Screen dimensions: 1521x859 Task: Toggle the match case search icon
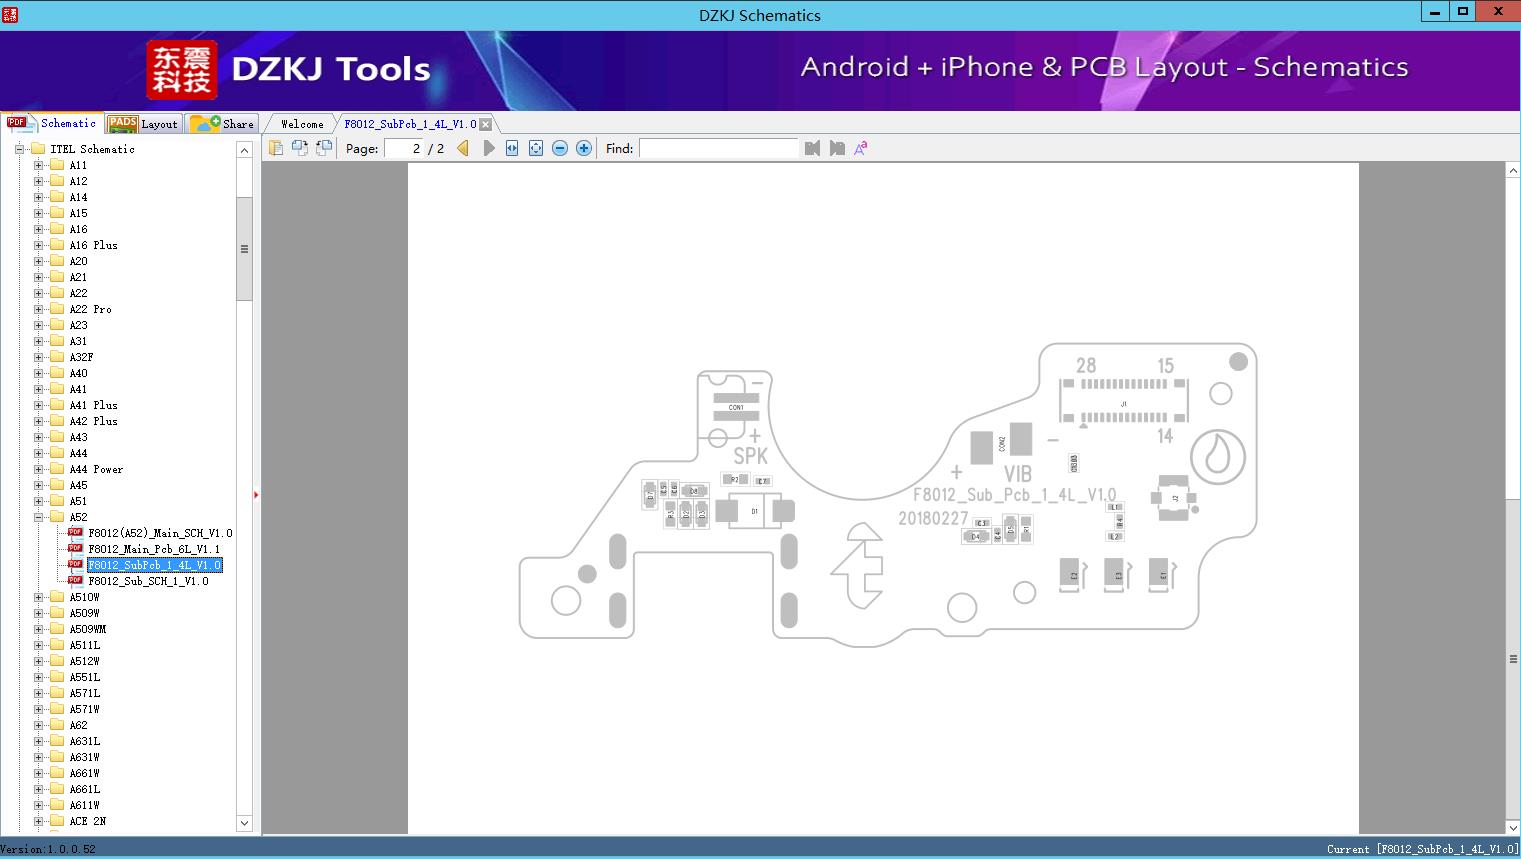pos(861,148)
